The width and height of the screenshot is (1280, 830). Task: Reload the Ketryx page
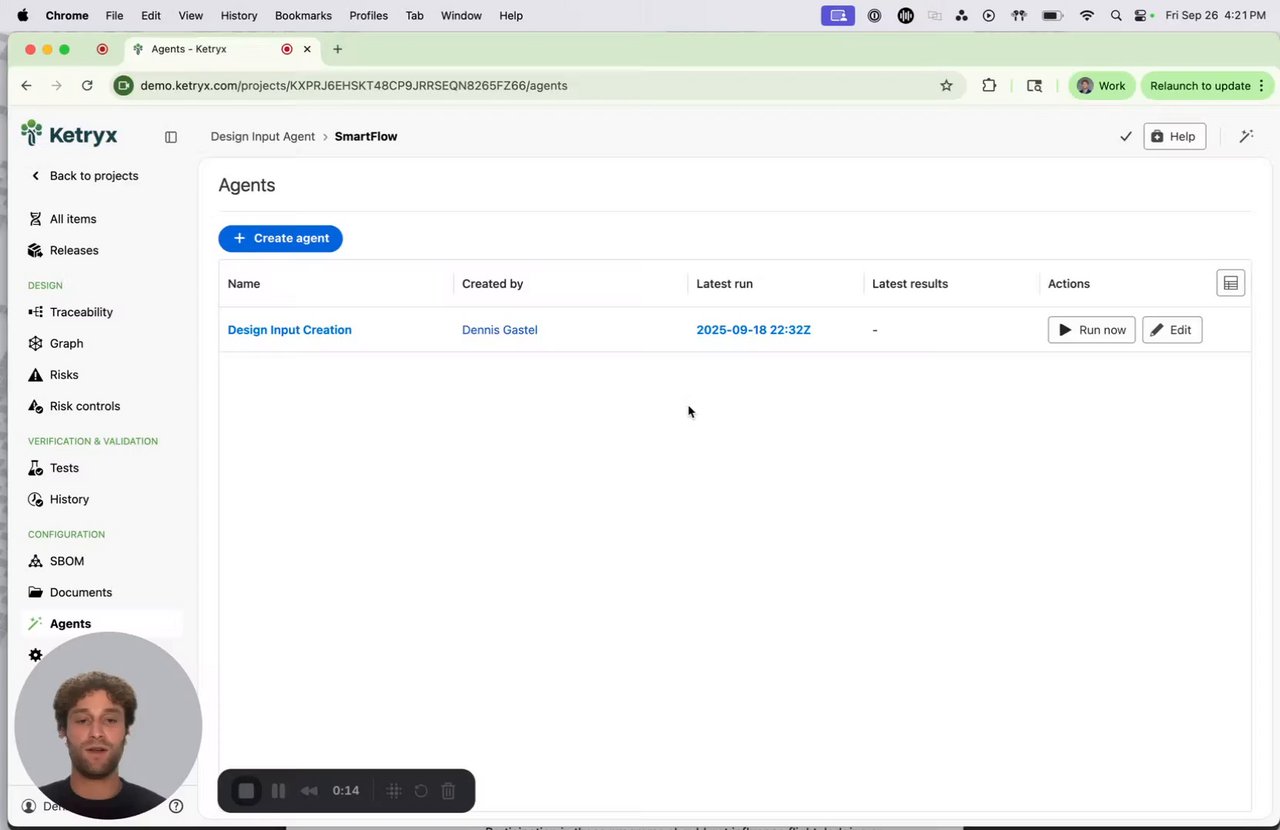[87, 86]
